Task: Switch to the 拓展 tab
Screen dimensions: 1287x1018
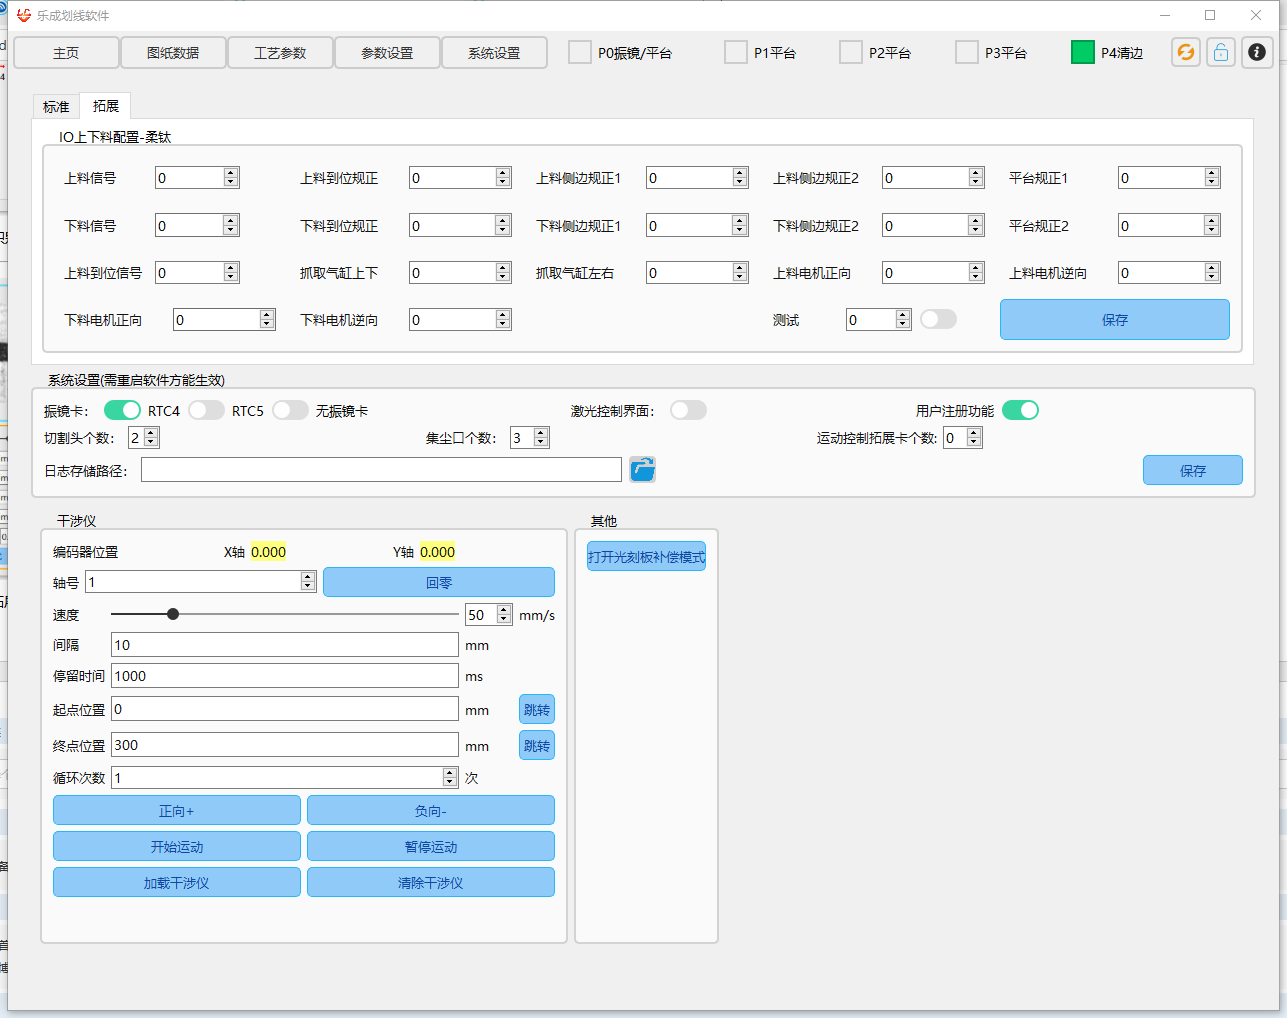Action: tap(106, 106)
